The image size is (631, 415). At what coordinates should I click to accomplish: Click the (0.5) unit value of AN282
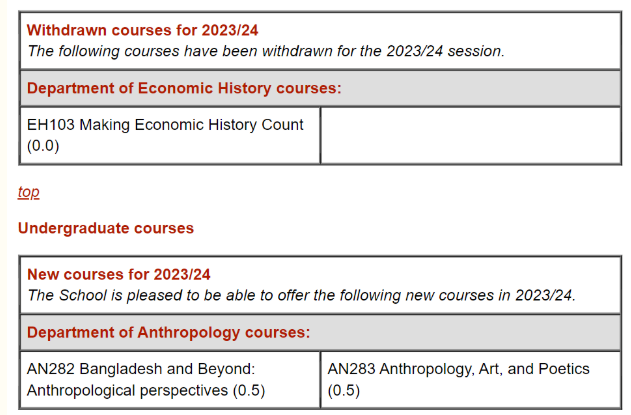coord(249,390)
